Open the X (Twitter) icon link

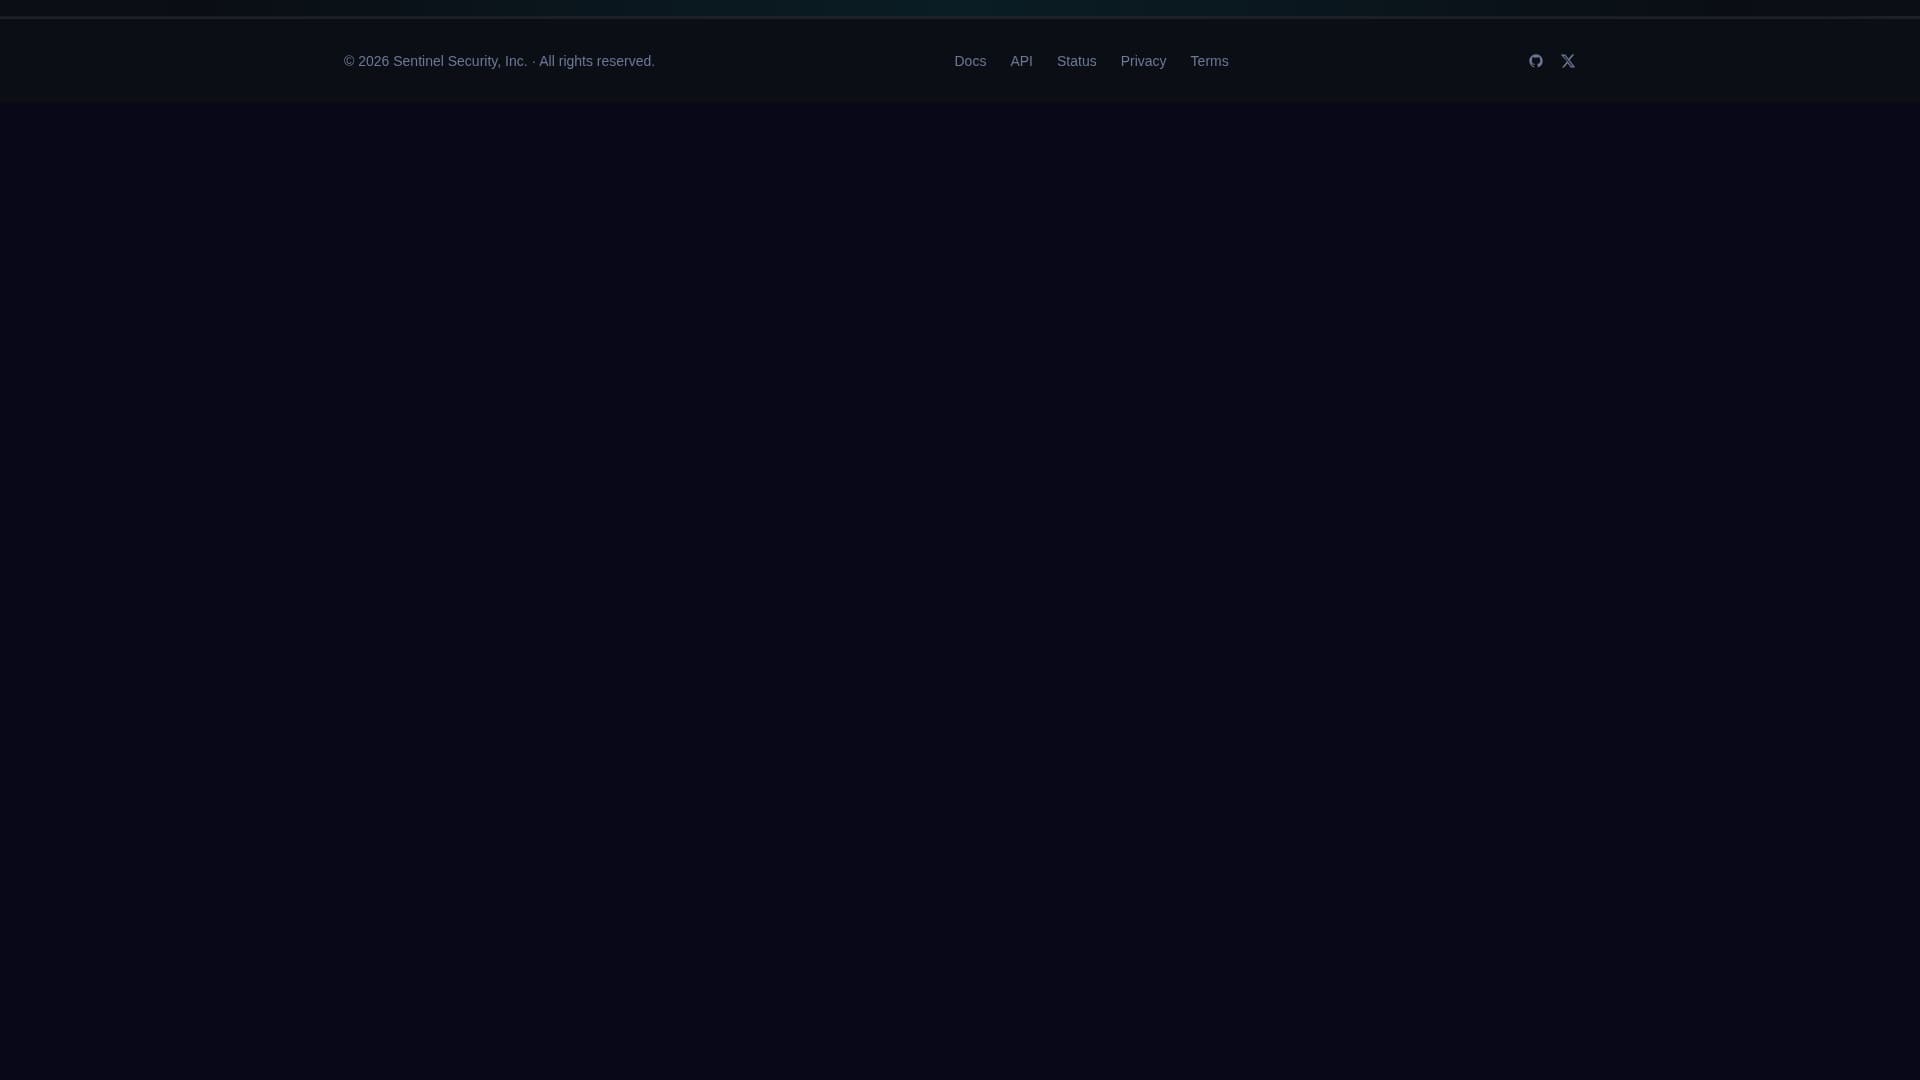[x=1568, y=61]
